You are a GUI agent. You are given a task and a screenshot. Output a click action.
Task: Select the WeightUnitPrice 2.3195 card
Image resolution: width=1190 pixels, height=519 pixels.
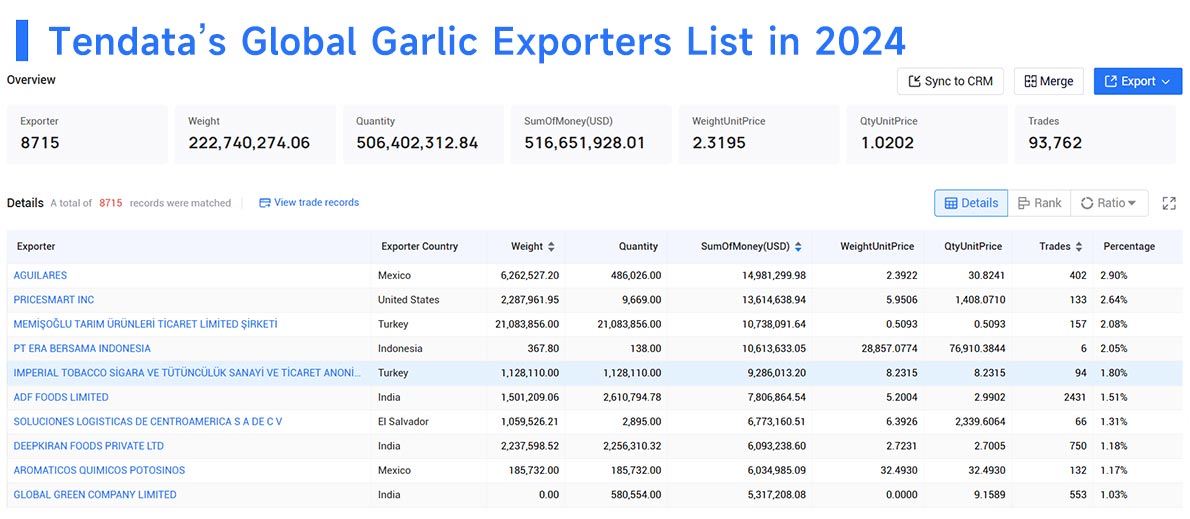(x=759, y=134)
